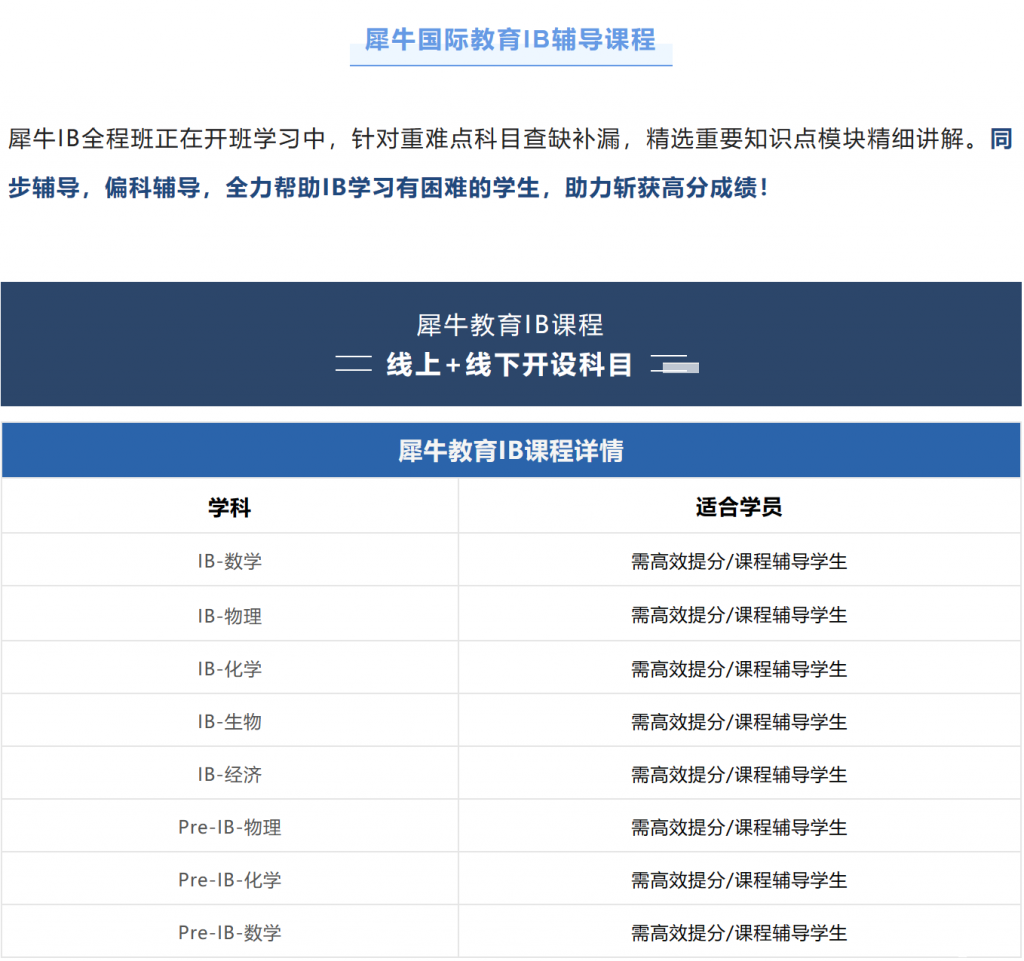Click the 适合学员 column header
1024x961 pixels.
coord(739,507)
